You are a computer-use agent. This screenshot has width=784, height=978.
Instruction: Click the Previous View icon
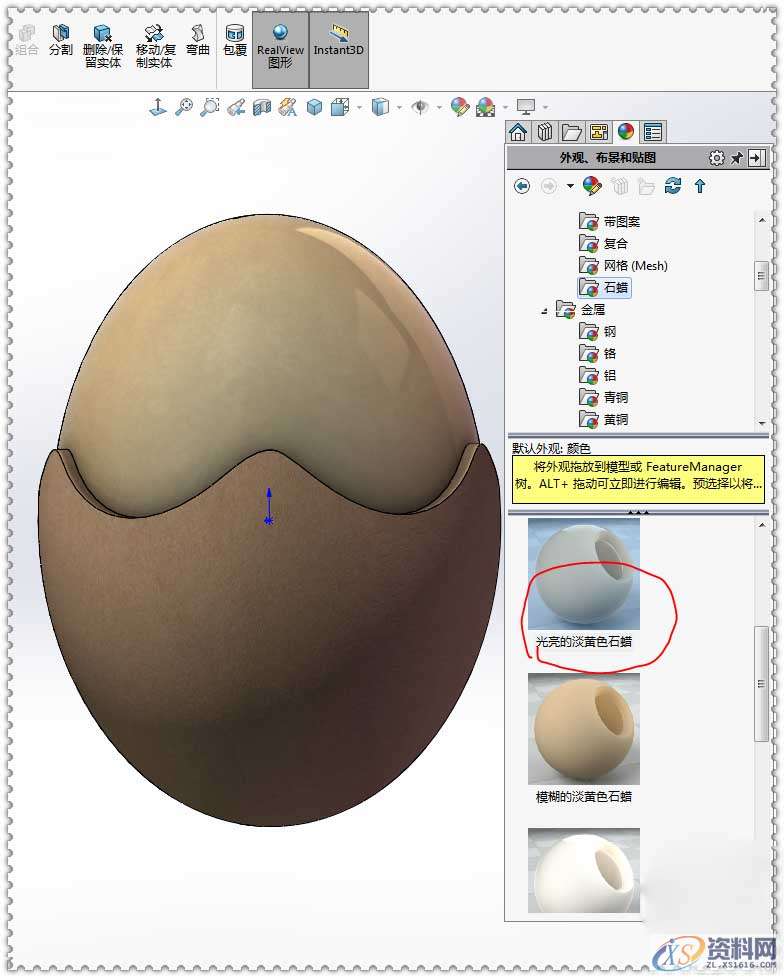236,107
